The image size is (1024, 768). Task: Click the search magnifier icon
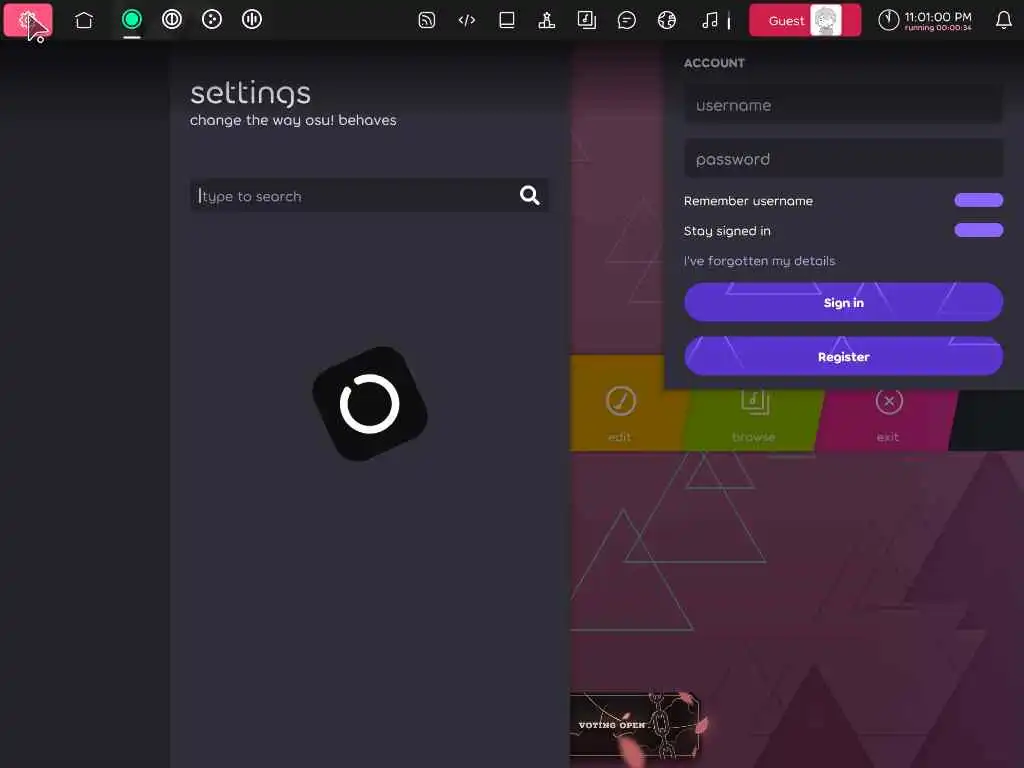coord(529,195)
